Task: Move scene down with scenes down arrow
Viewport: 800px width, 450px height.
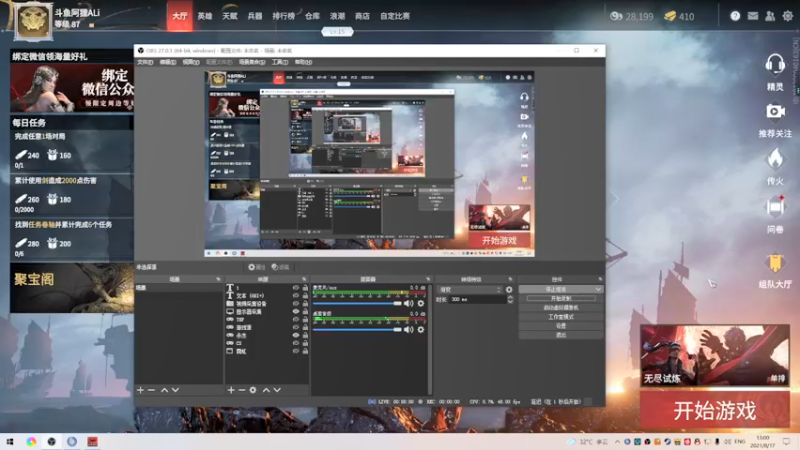Action: coord(176,390)
